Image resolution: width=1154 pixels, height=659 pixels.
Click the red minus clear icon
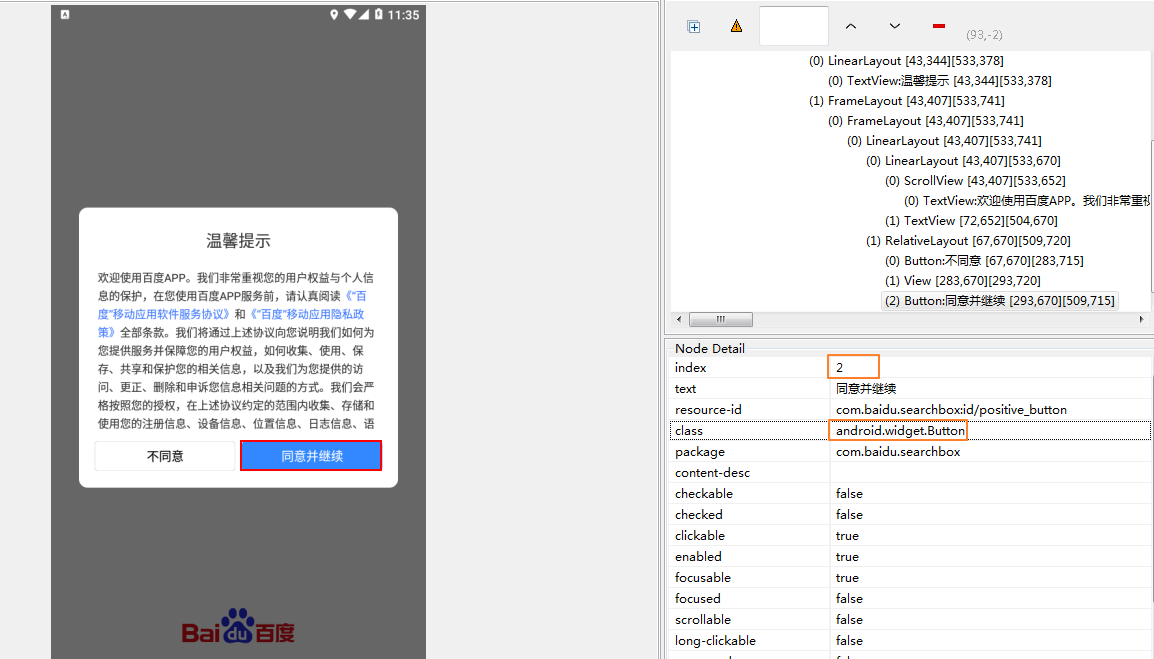(938, 26)
